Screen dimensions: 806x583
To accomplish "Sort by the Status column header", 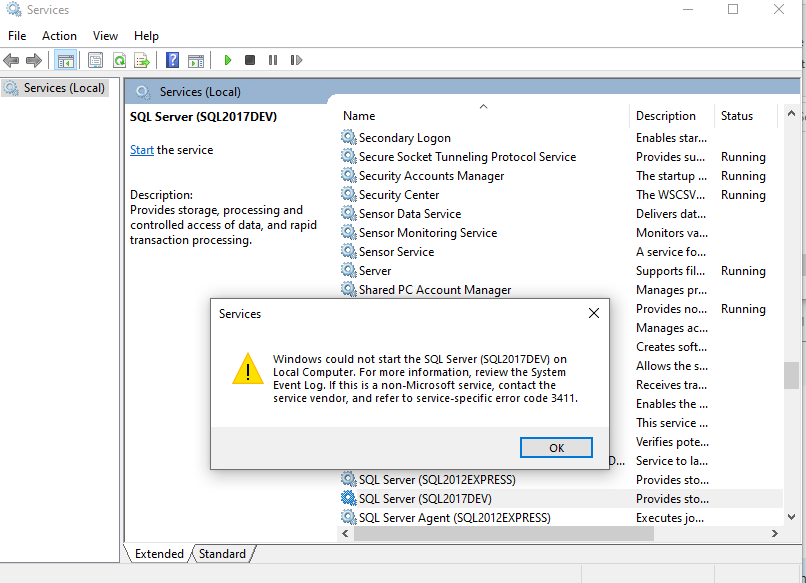I will [x=745, y=116].
